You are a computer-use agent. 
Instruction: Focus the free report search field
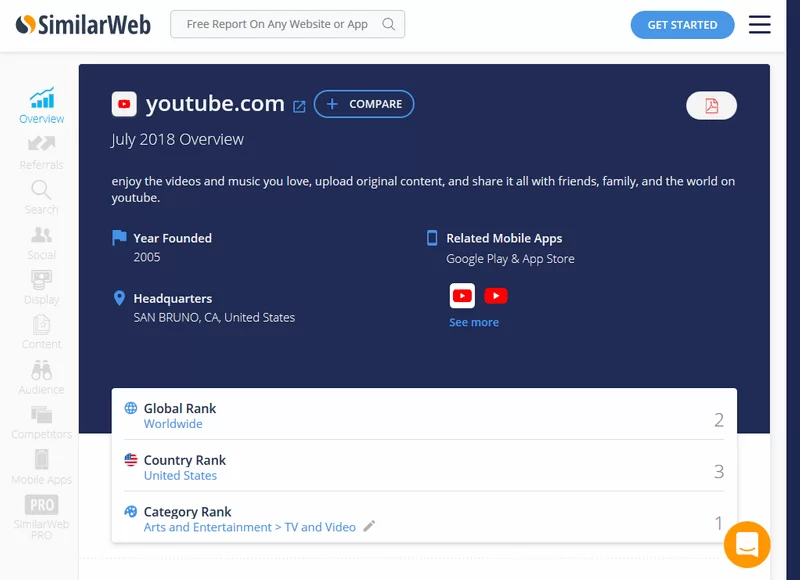(287, 24)
